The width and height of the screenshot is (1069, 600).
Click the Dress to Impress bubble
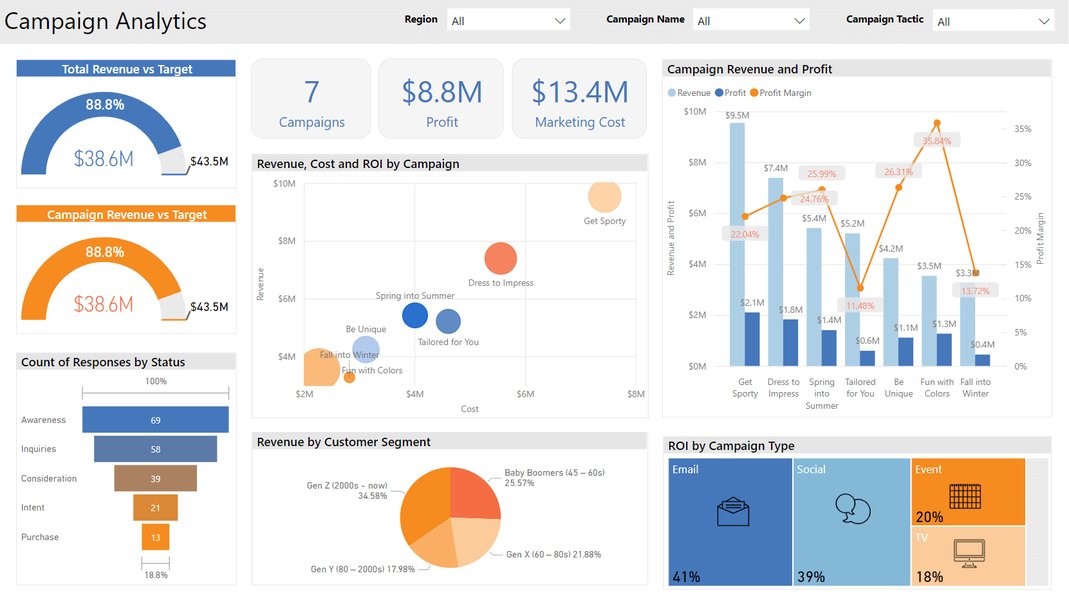point(500,258)
